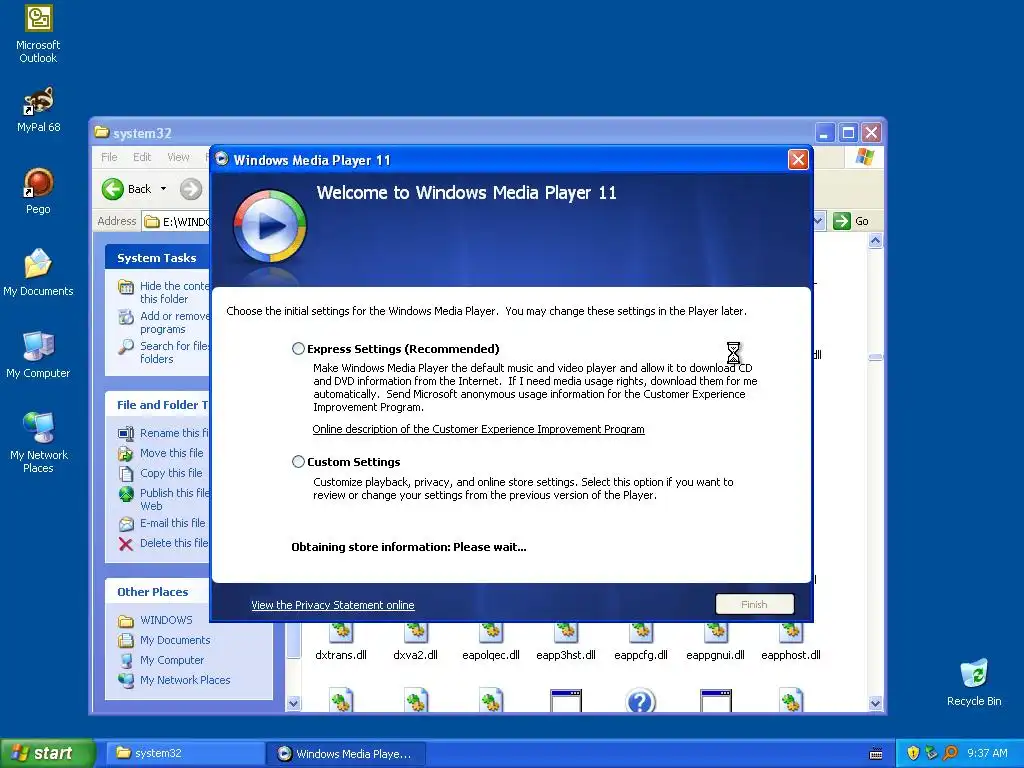
Task: Switch to system32 taskbar button
Action: [x=185, y=753]
